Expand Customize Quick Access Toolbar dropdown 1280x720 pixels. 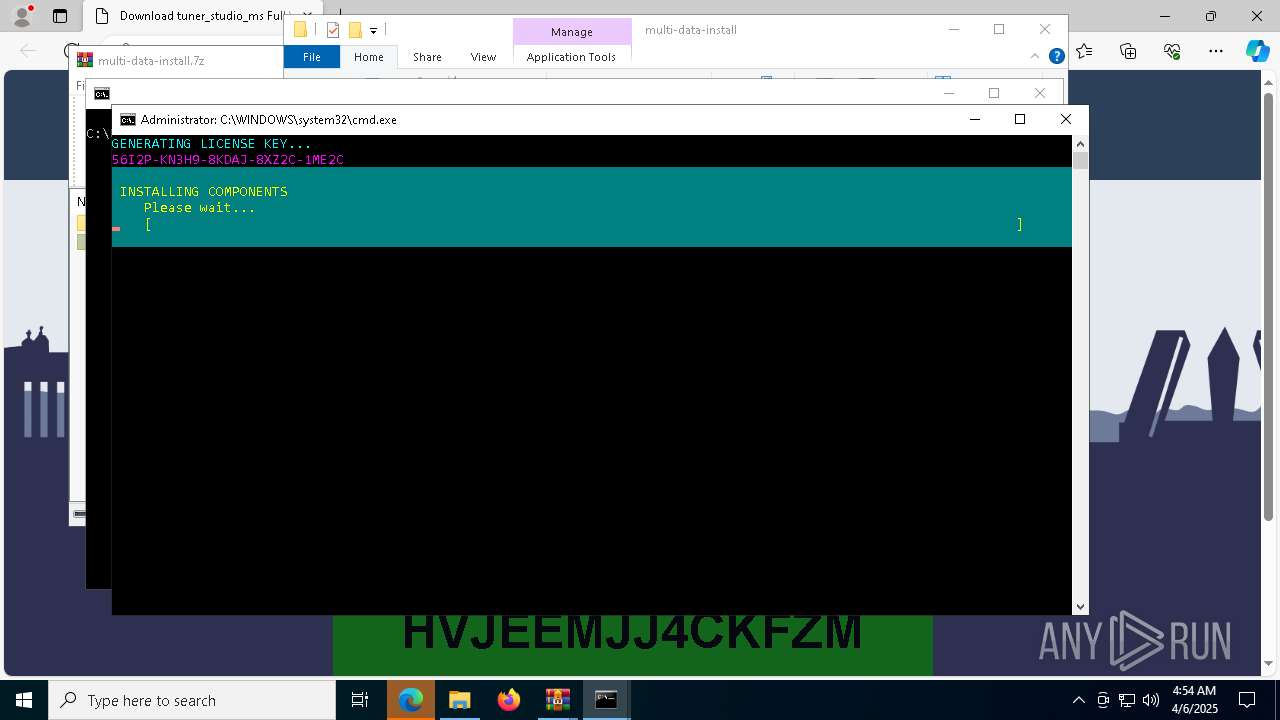[373, 31]
